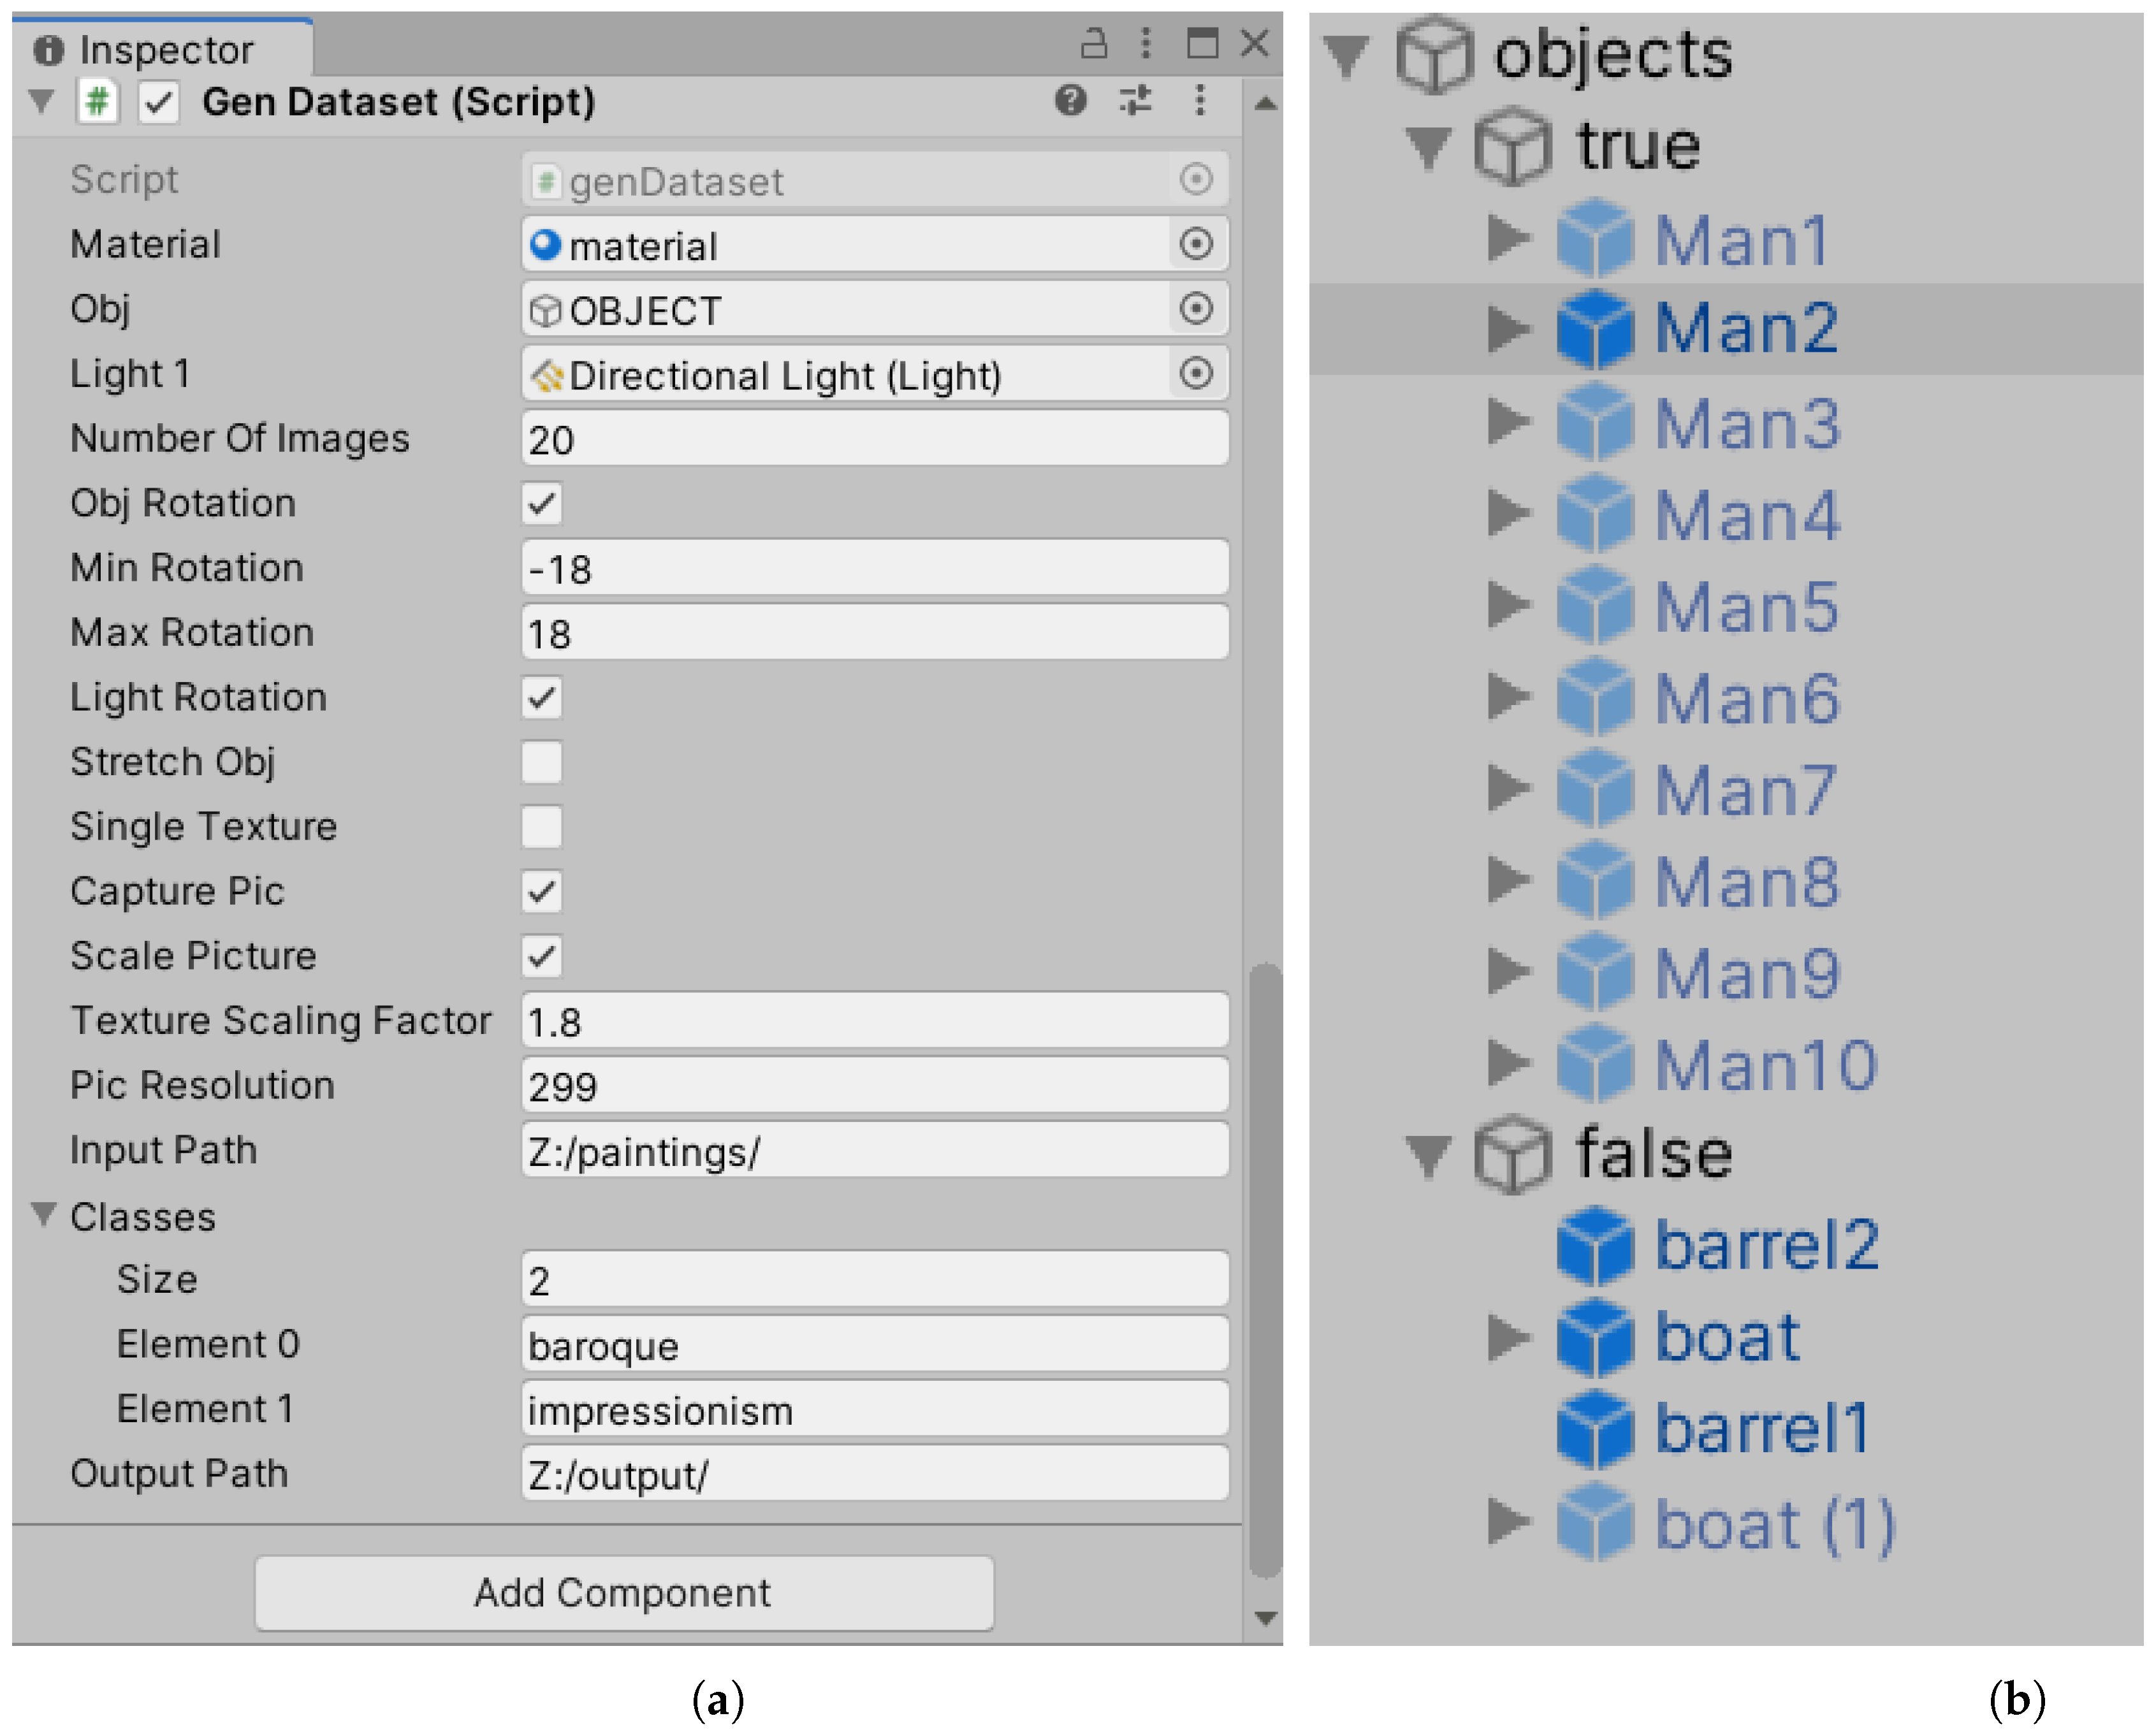Enable the Stretch Obj checkbox

(541, 762)
